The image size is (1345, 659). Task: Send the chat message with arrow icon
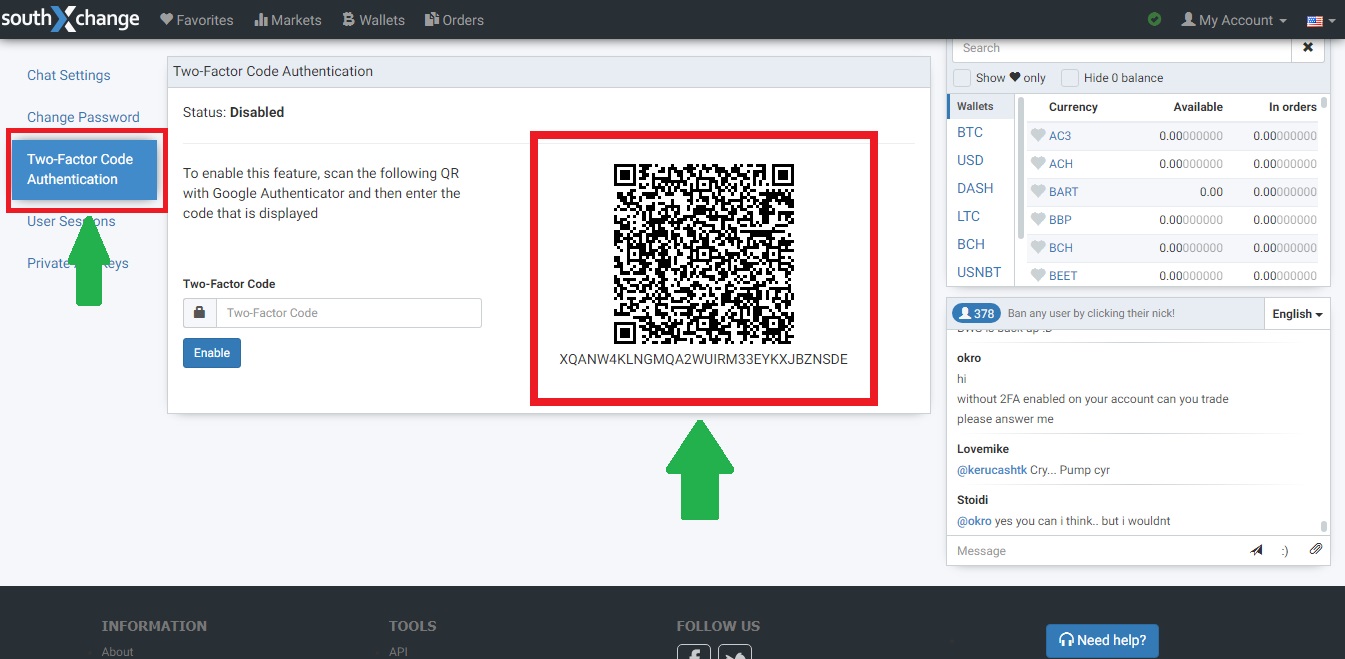(1257, 551)
